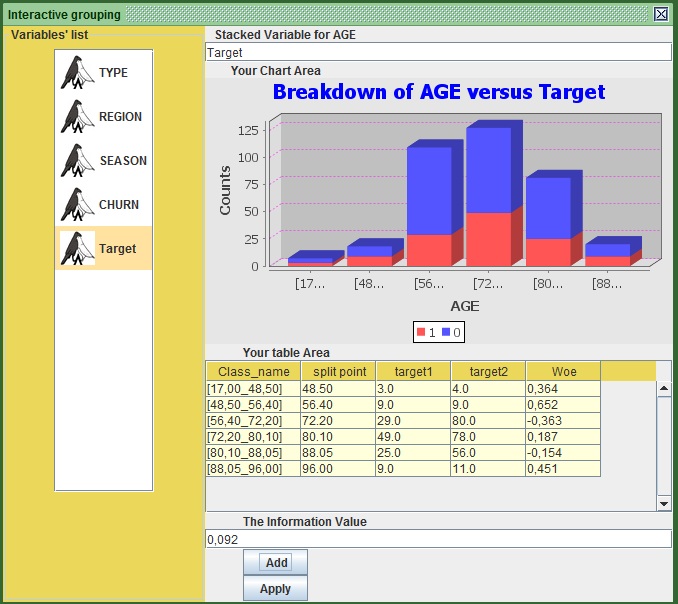This screenshot has width=678, height=604.
Task: Click target1 cell 49.0
Action: 413,437
